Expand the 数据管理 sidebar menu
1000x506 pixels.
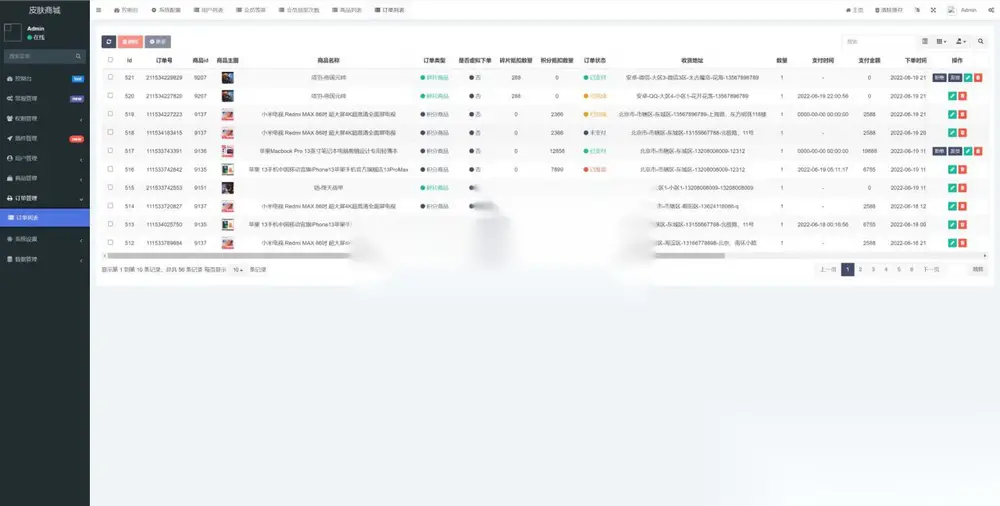point(45,260)
